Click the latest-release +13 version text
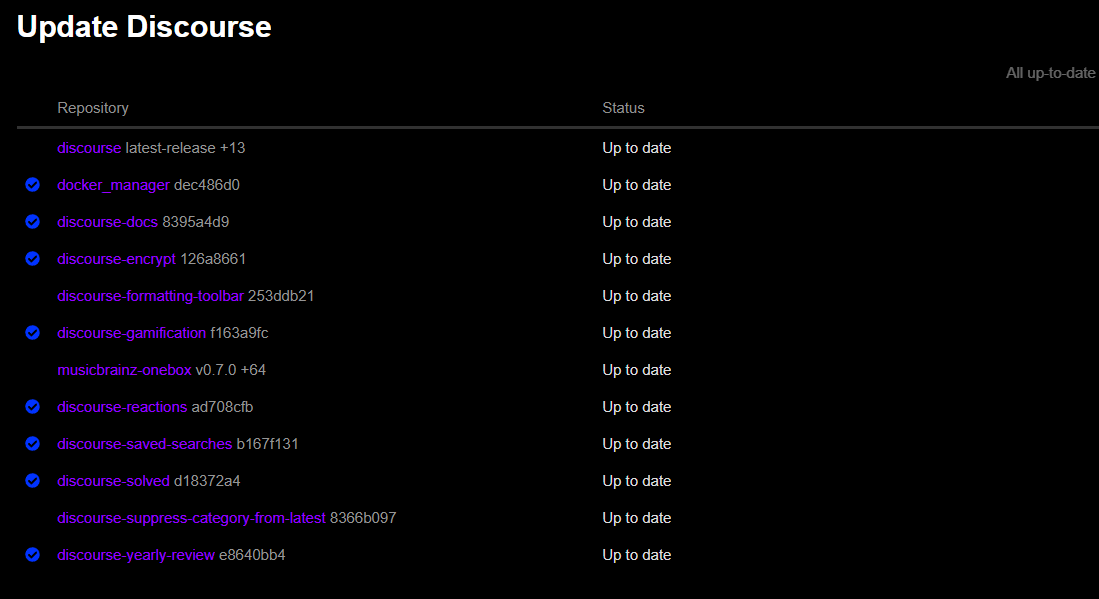The height and width of the screenshot is (599, 1099). click(185, 148)
